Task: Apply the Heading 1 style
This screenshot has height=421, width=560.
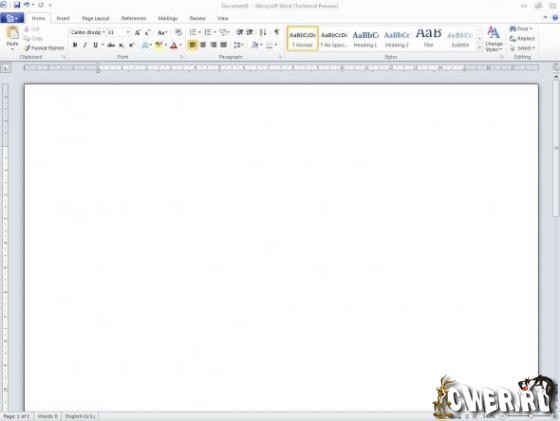Action: 365,39
